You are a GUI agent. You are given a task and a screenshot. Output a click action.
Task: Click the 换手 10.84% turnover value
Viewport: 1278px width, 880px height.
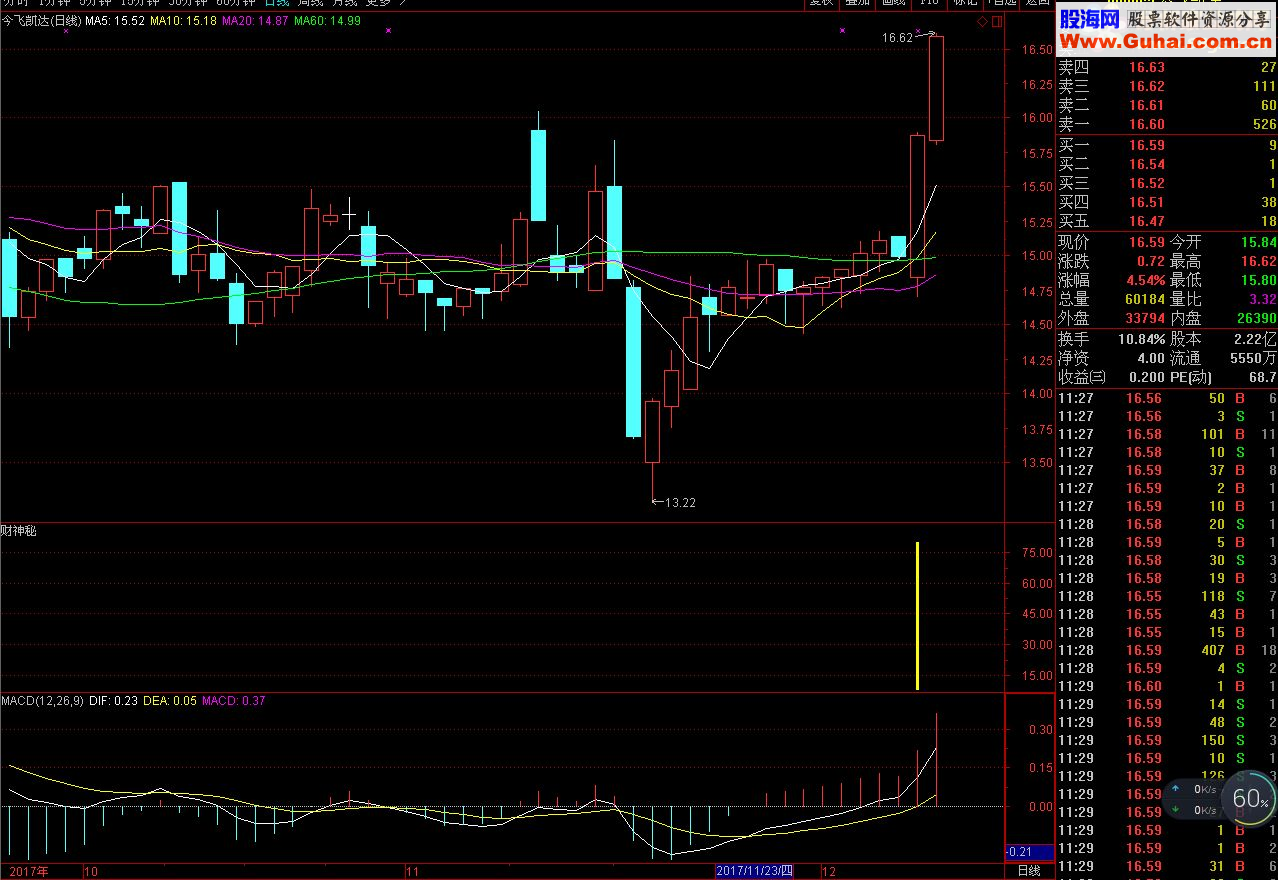pyautogui.click(x=1140, y=339)
